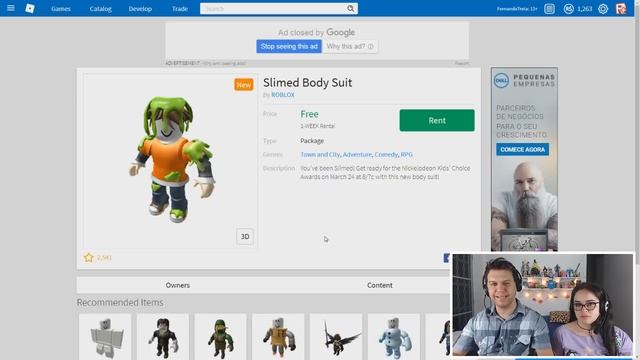This screenshot has height=360, width=640.
Task: Click the Report link below ad
Action: (x=462, y=63)
